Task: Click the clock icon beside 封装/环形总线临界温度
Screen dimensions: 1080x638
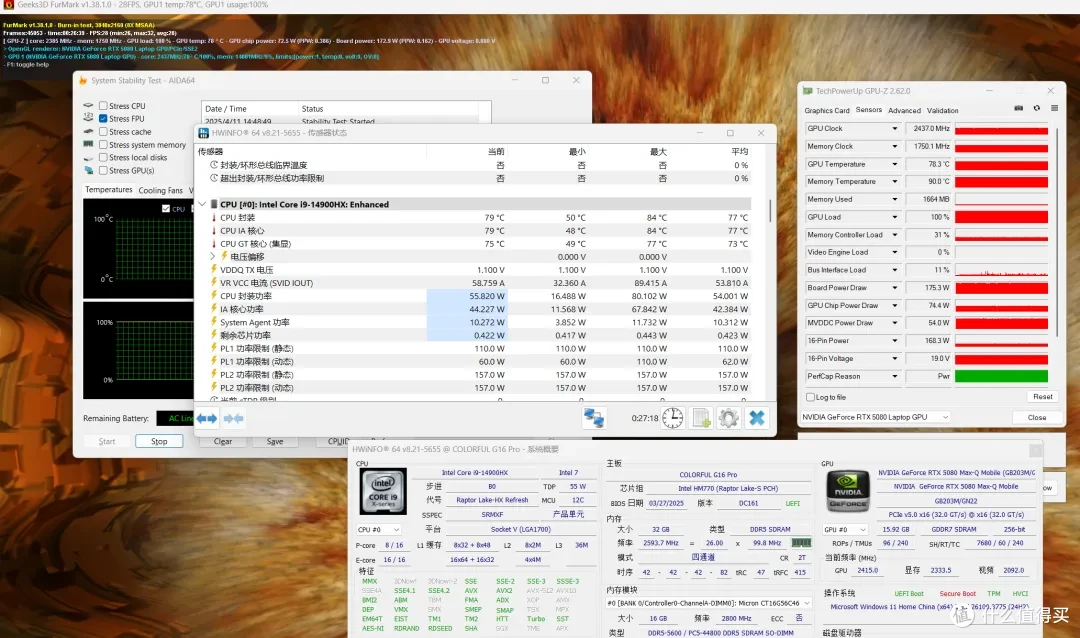Action: [x=214, y=165]
